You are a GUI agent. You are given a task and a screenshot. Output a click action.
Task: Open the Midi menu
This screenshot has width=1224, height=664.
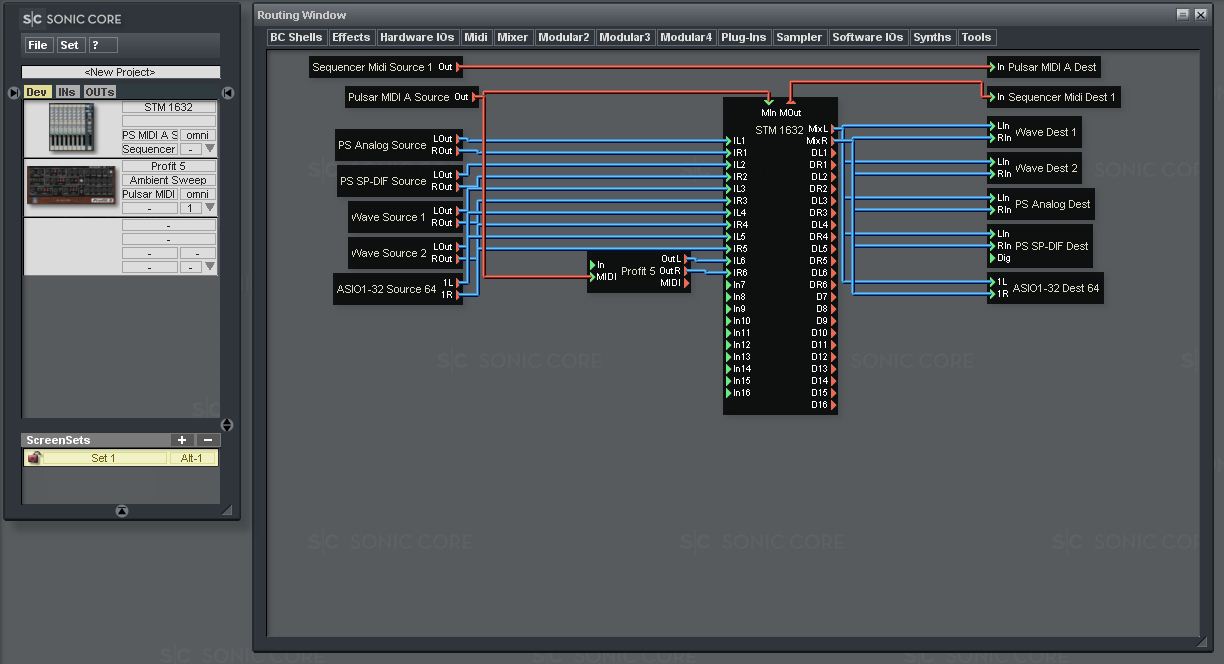(x=476, y=37)
